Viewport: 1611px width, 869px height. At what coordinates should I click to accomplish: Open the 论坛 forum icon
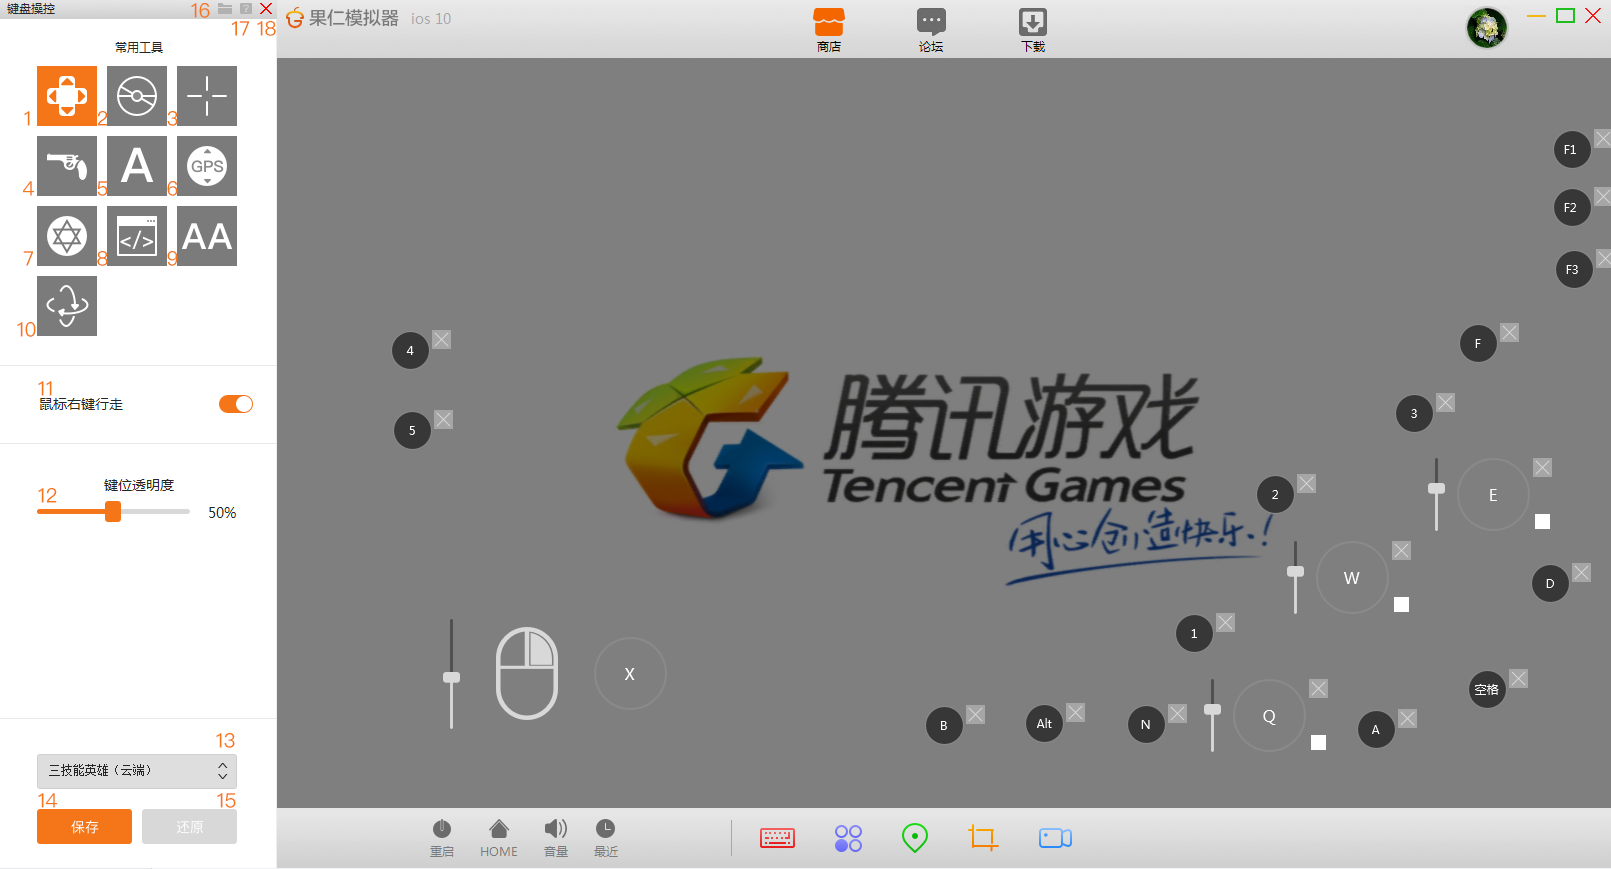point(931,30)
